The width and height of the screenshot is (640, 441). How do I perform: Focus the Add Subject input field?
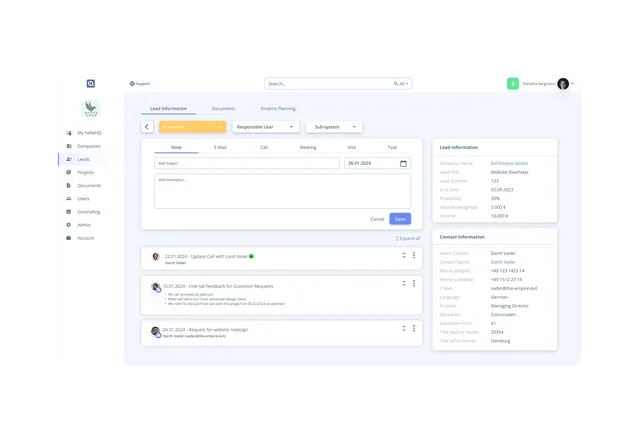pyautogui.click(x=247, y=163)
